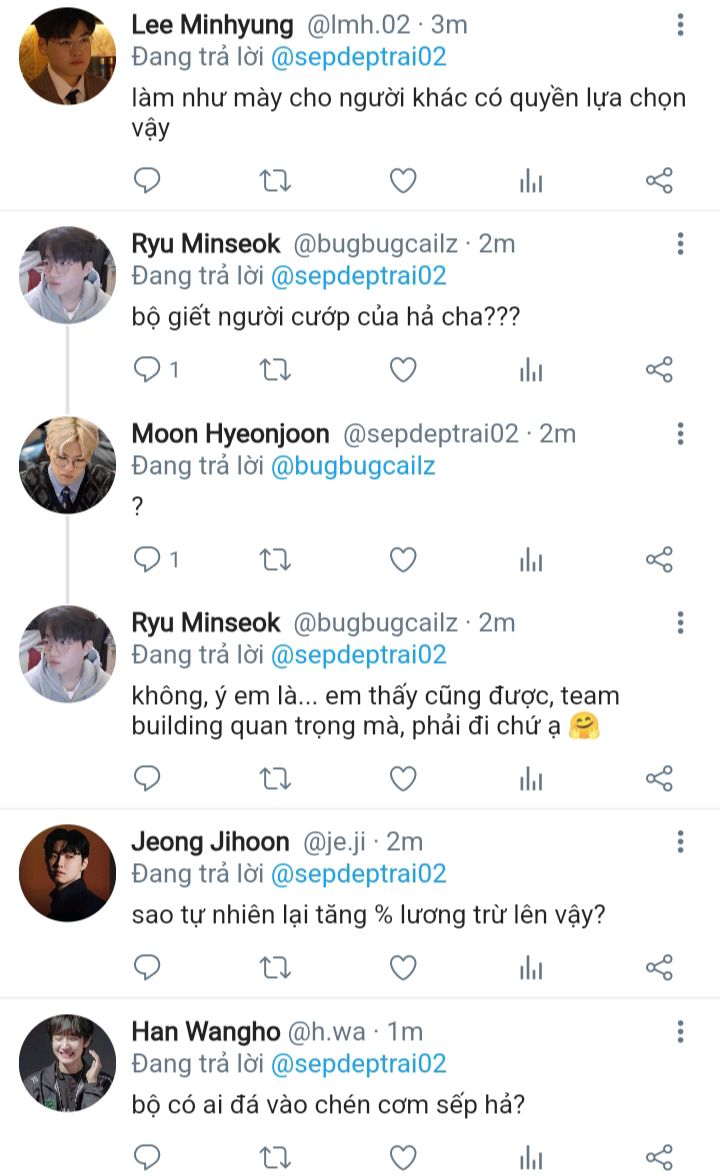Retweet Lee Minhyung's reply
Screen dimensions: 720x1176
tap(275, 181)
